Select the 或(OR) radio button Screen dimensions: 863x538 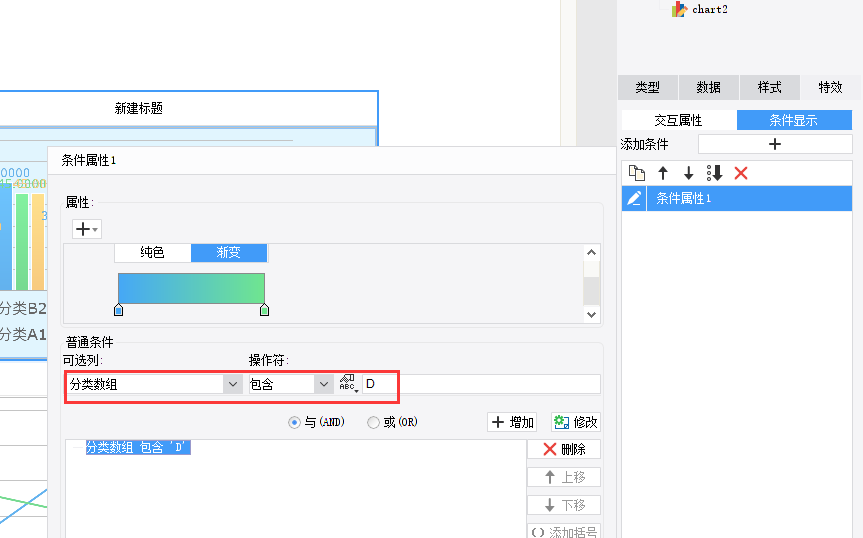373,422
